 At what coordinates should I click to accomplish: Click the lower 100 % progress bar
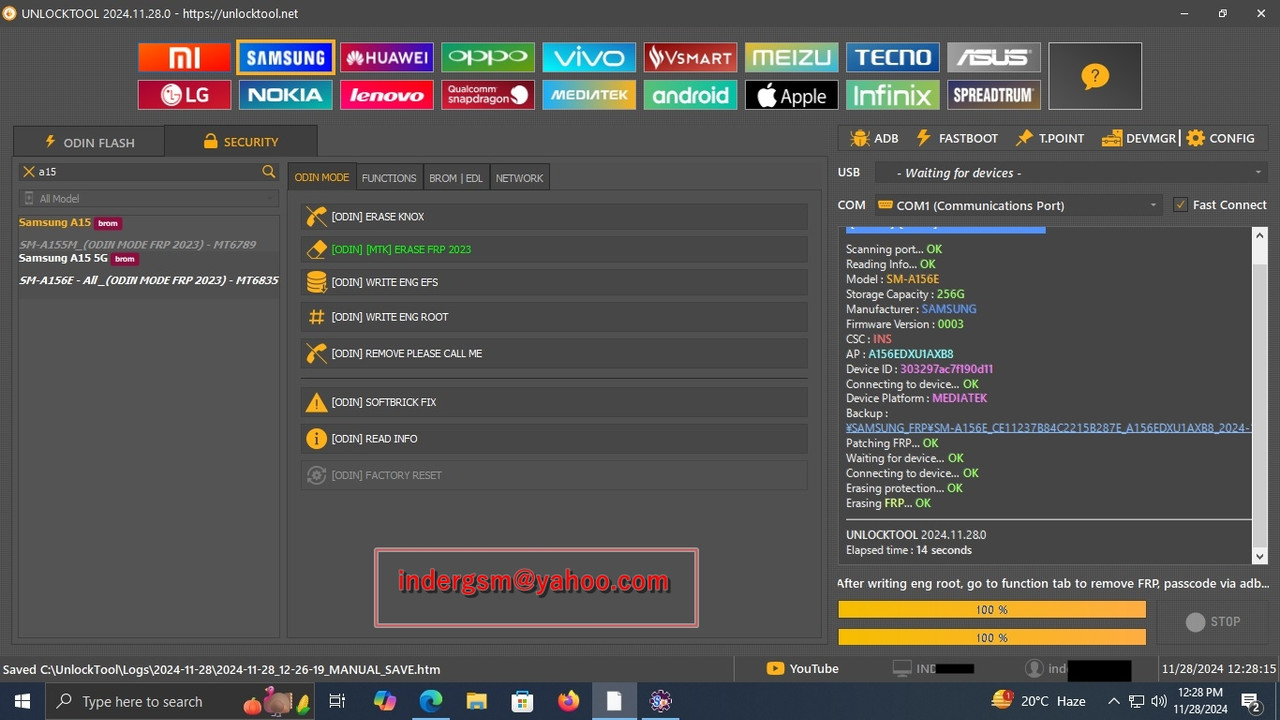pos(991,637)
